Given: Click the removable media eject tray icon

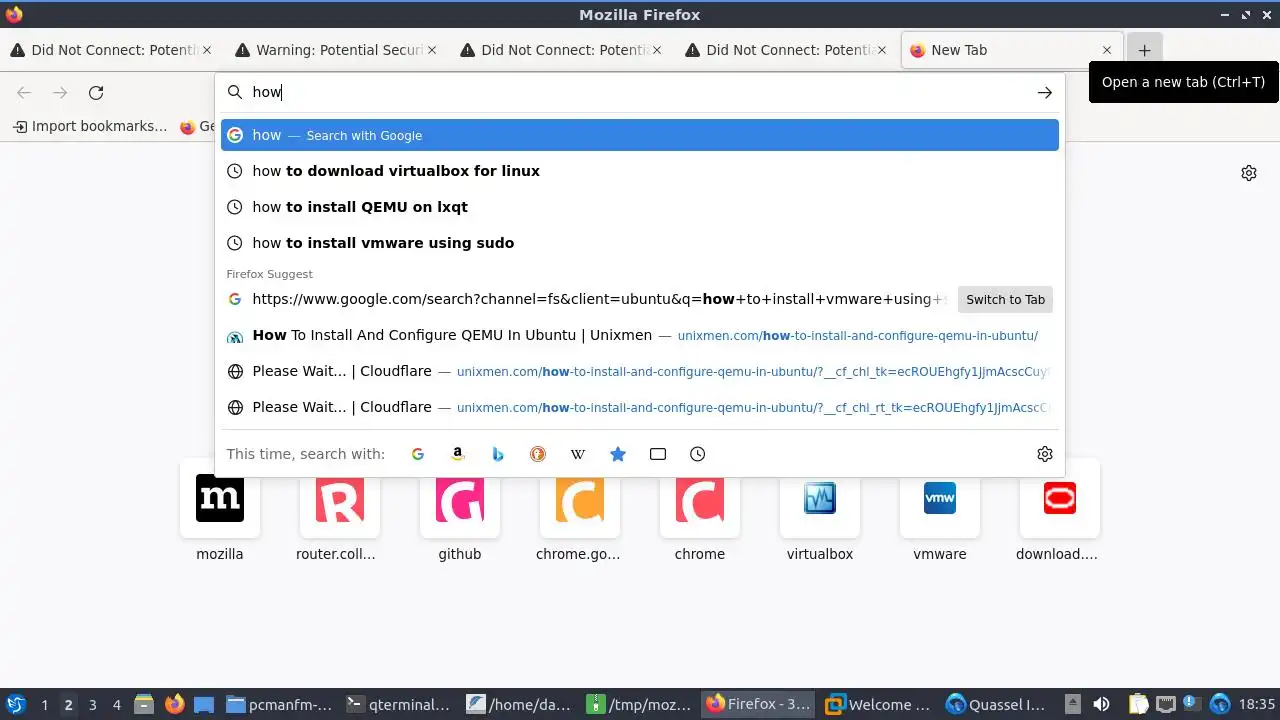Looking at the screenshot, I should pyautogui.click(x=1073, y=704).
